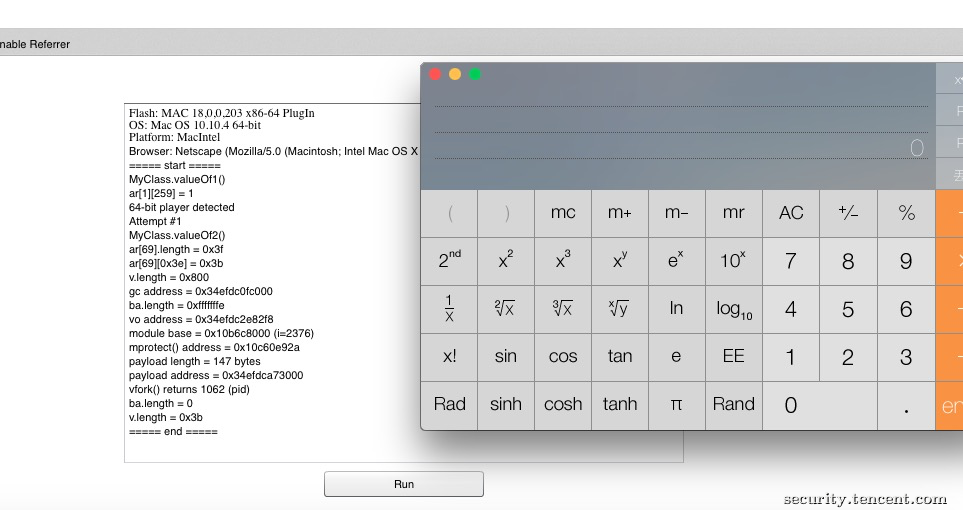The height and width of the screenshot is (510, 963).
Task: Switch angle mode with Rad key
Action: coord(449,405)
